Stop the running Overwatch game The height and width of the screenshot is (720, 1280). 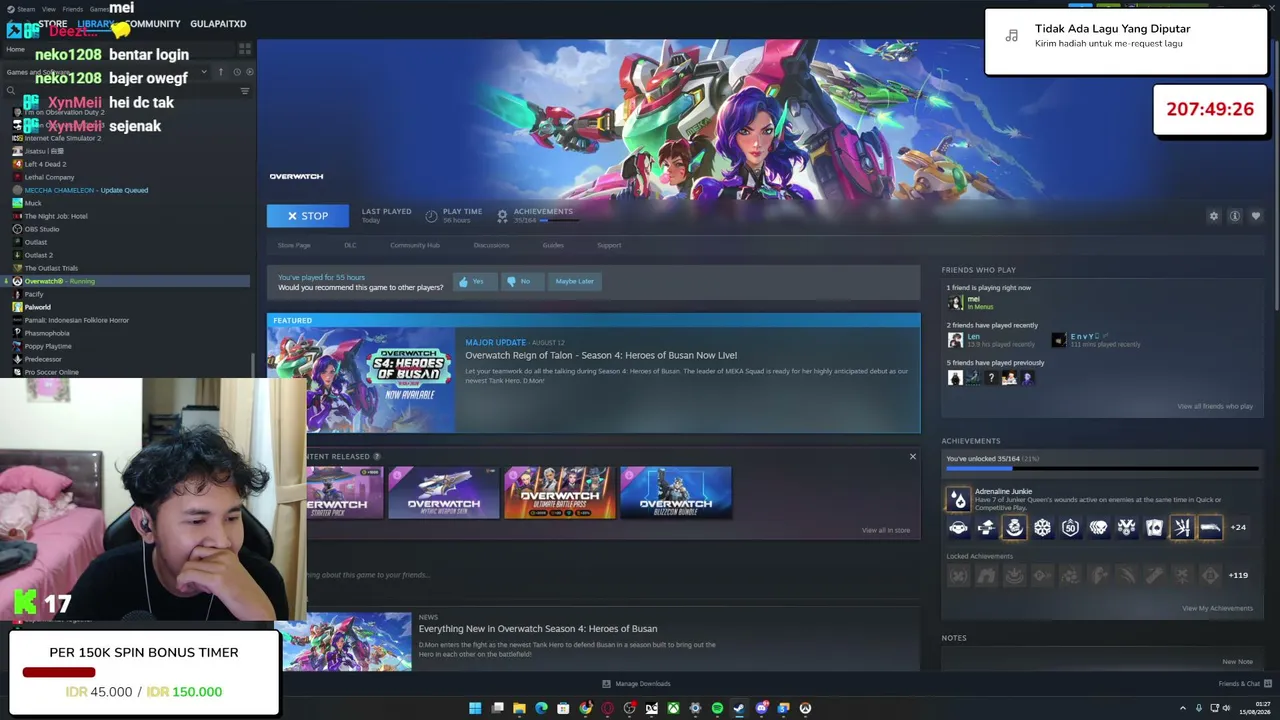pyautogui.click(x=308, y=216)
